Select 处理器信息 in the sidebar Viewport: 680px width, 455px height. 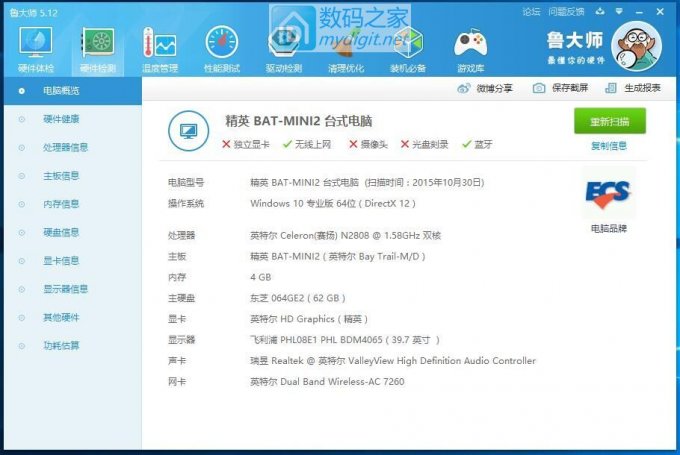(x=65, y=147)
